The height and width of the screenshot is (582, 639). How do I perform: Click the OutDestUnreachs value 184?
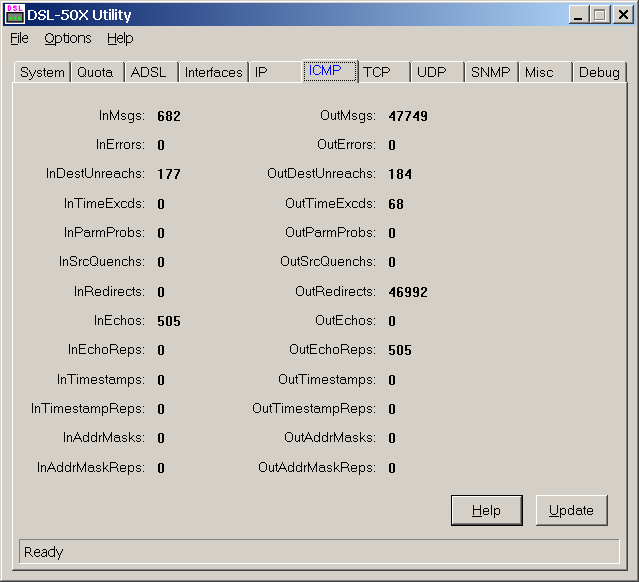[400, 174]
